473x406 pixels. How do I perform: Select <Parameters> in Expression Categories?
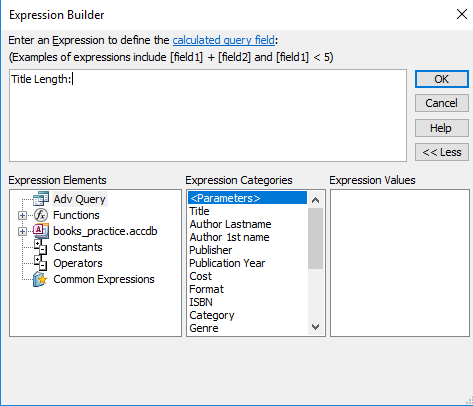[x=247, y=198]
